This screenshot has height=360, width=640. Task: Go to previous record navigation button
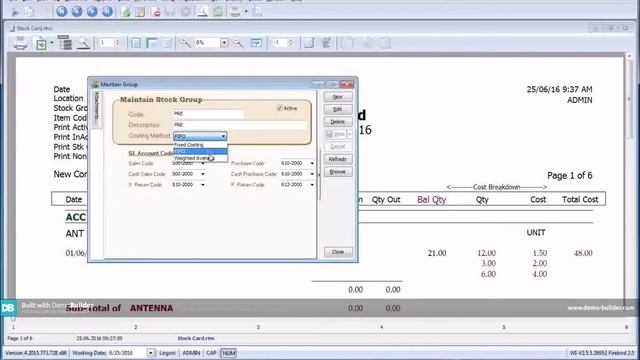click(77, 11)
